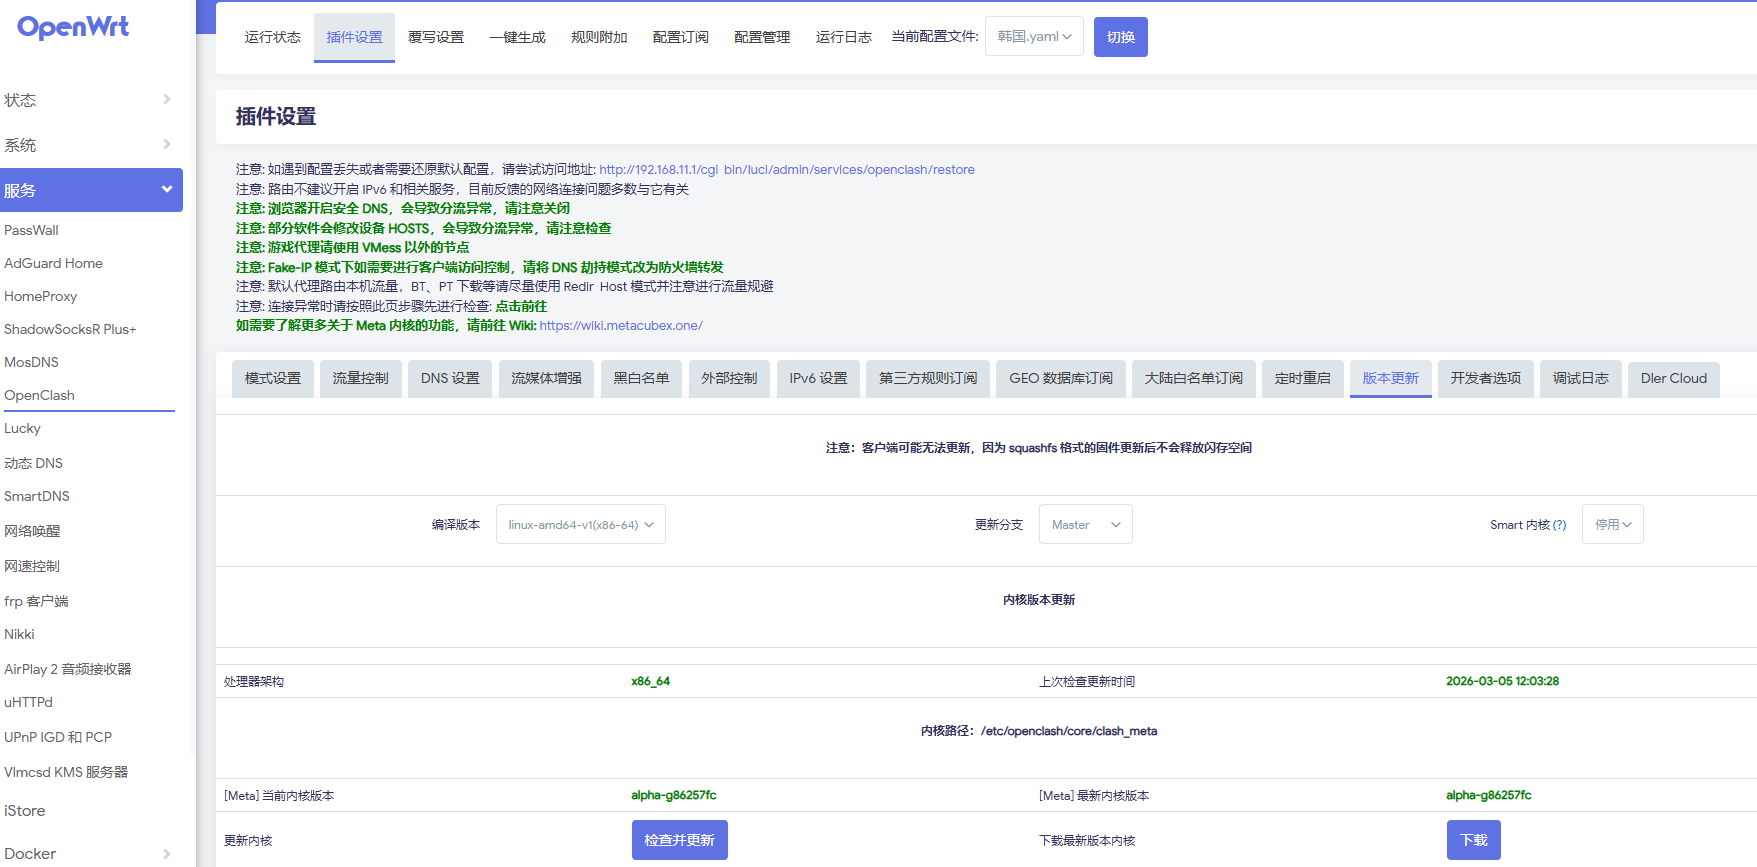Open the 大陆白名单订阅 sub-tab
This screenshot has height=867, width=1757.
point(1194,379)
